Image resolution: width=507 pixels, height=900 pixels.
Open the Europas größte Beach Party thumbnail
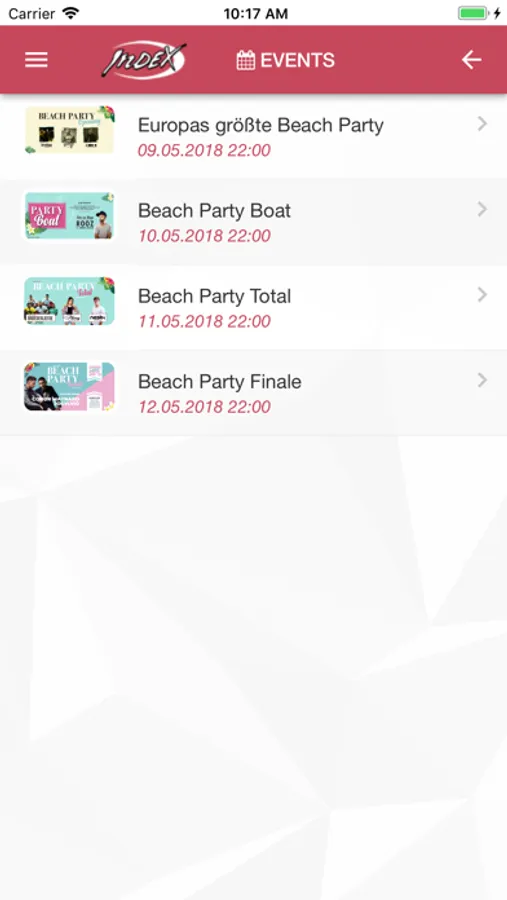(69, 130)
